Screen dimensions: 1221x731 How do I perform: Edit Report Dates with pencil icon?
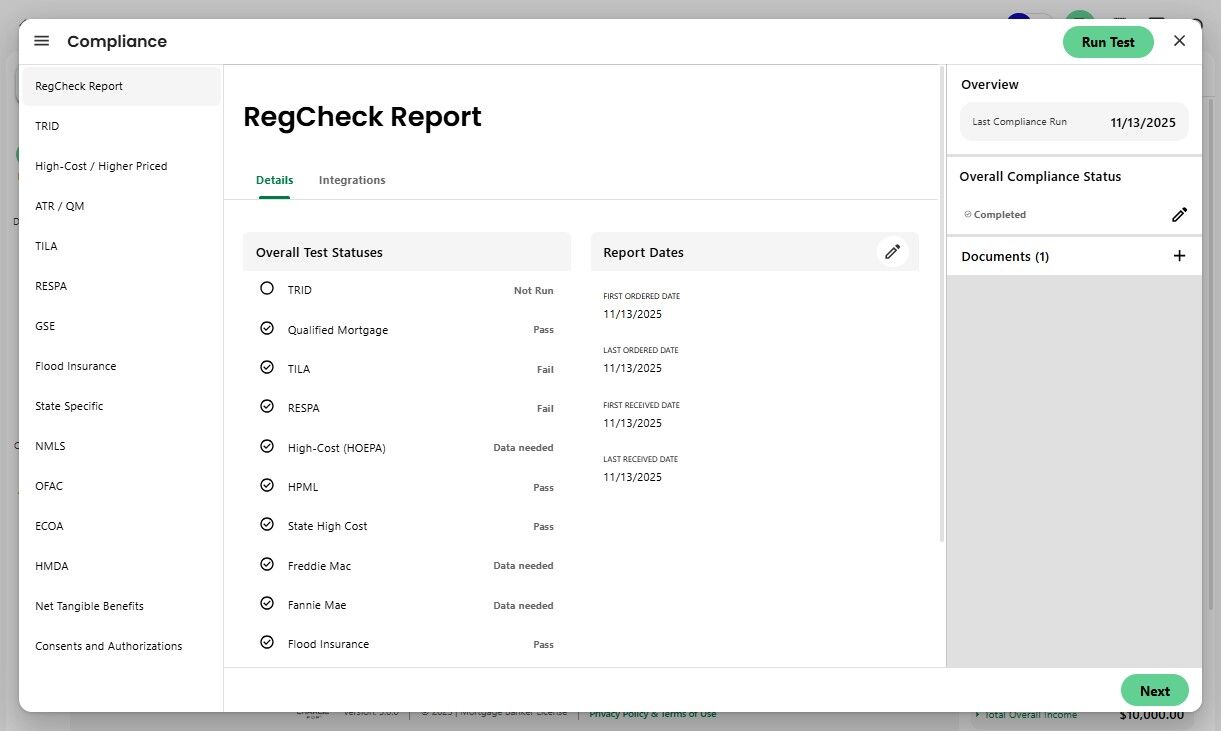(x=893, y=252)
